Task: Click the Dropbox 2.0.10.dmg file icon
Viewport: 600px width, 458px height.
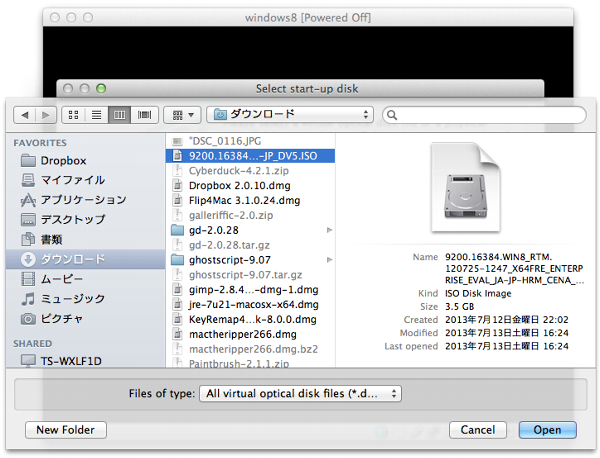Action: 177,186
